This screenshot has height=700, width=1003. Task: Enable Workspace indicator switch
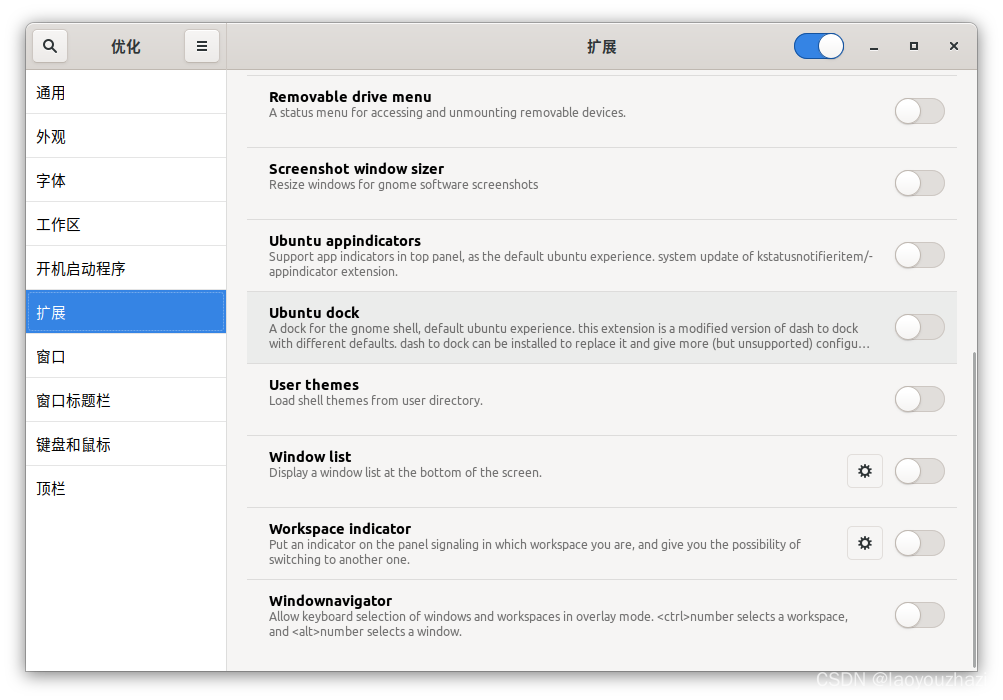tap(920, 543)
